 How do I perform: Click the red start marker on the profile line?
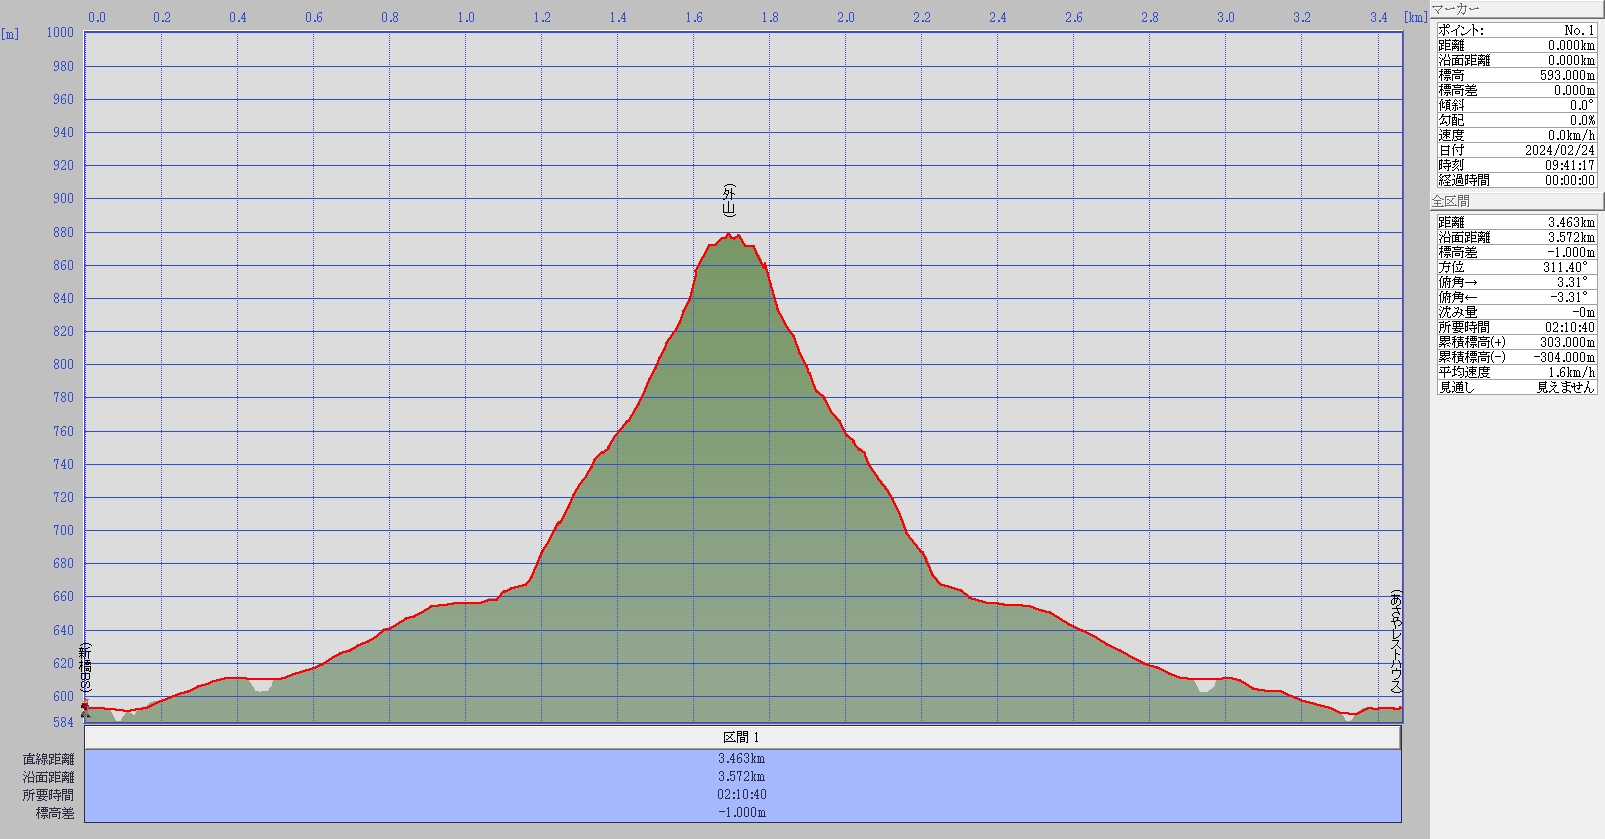pos(85,707)
